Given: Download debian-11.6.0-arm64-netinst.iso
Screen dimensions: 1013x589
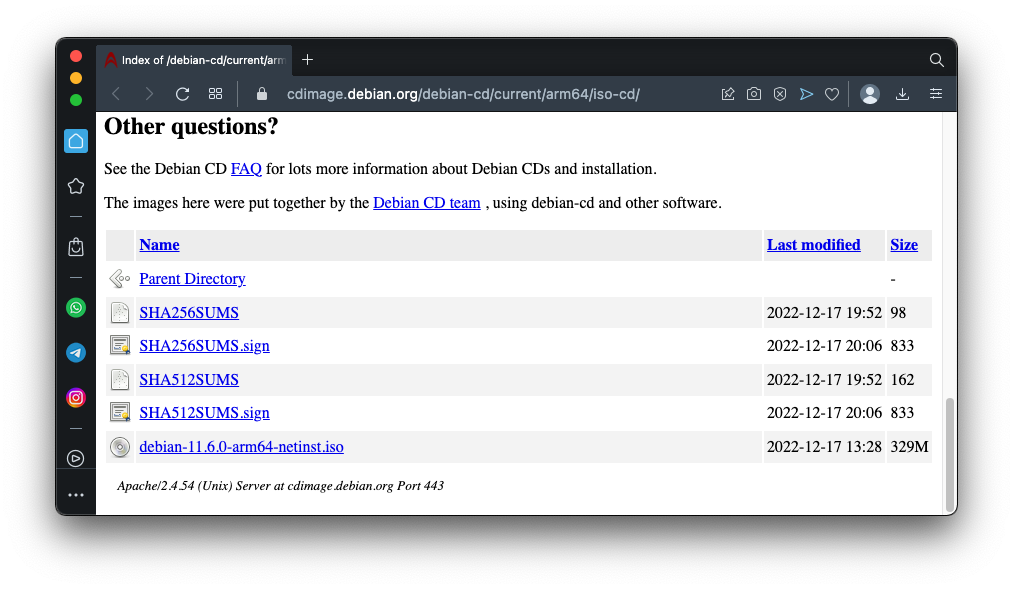Looking at the screenshot, I should [241, 447].
